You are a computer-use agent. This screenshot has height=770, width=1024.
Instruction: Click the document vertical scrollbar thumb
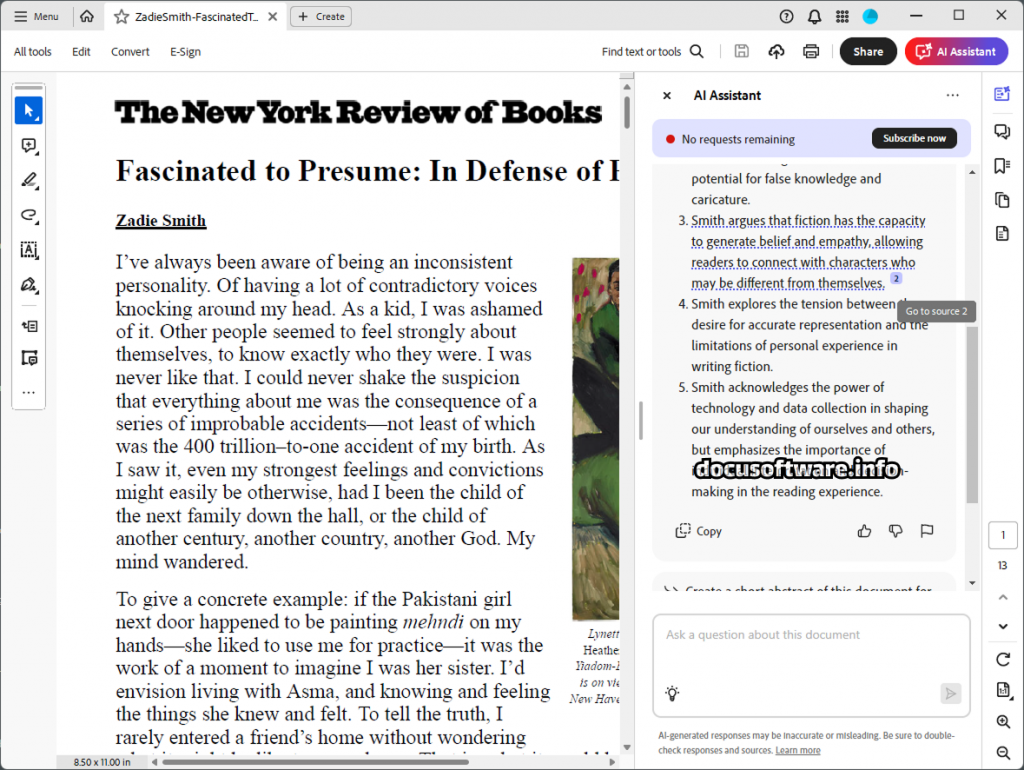coord(627,112)
